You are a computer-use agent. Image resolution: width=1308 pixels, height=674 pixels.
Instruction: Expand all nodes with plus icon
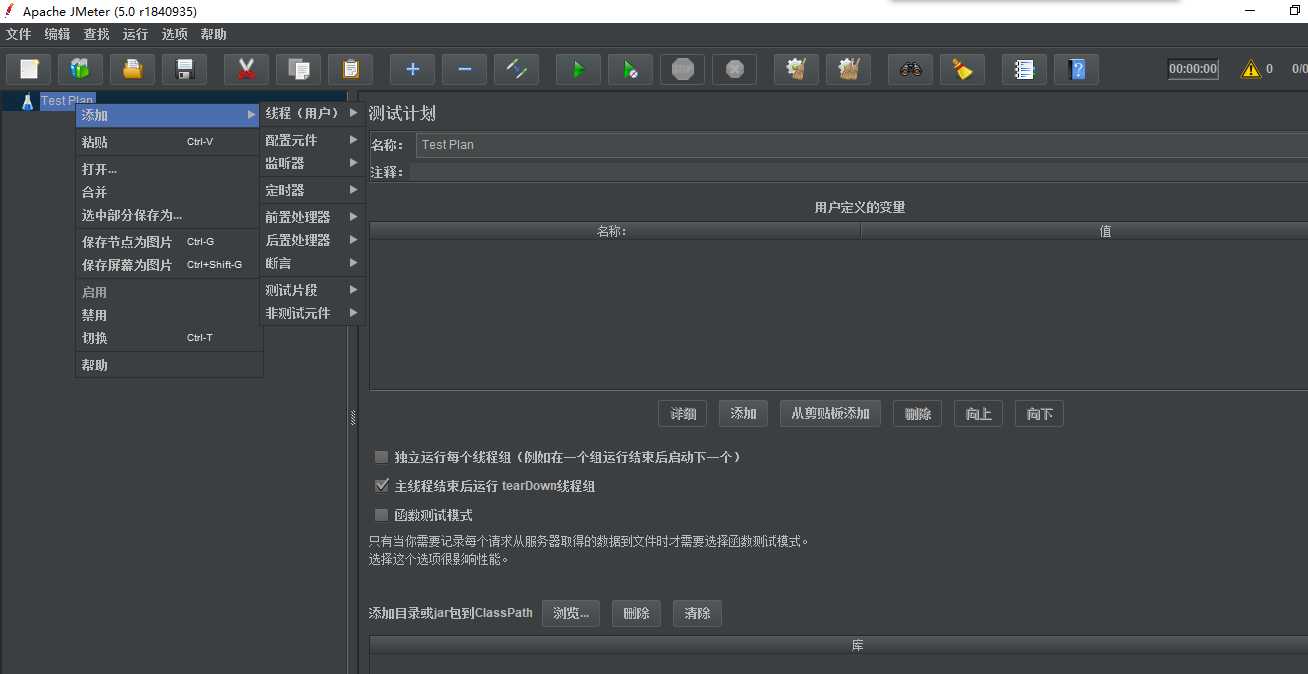[412, 69]
